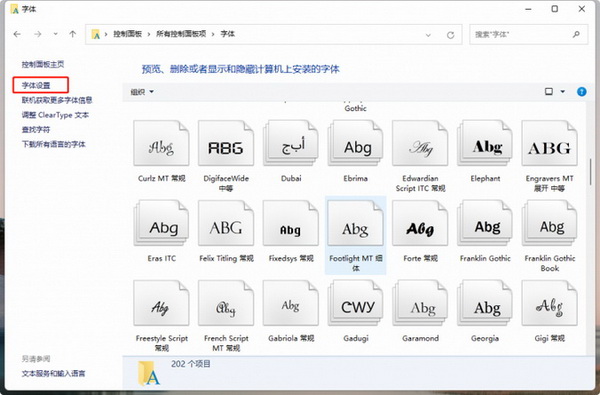Select the Forte font icon
The width and height of the screenshot is (600, 395).
(x=420, y=223)
